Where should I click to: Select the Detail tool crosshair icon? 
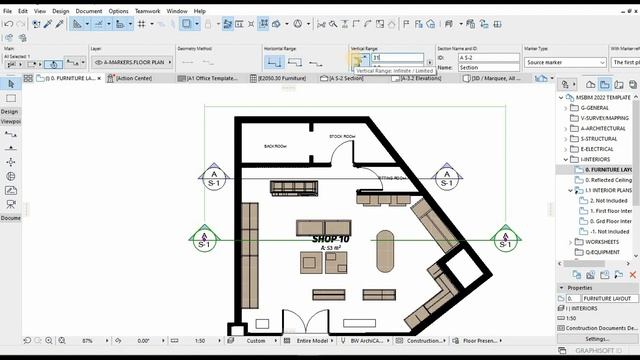coord(11,162)
